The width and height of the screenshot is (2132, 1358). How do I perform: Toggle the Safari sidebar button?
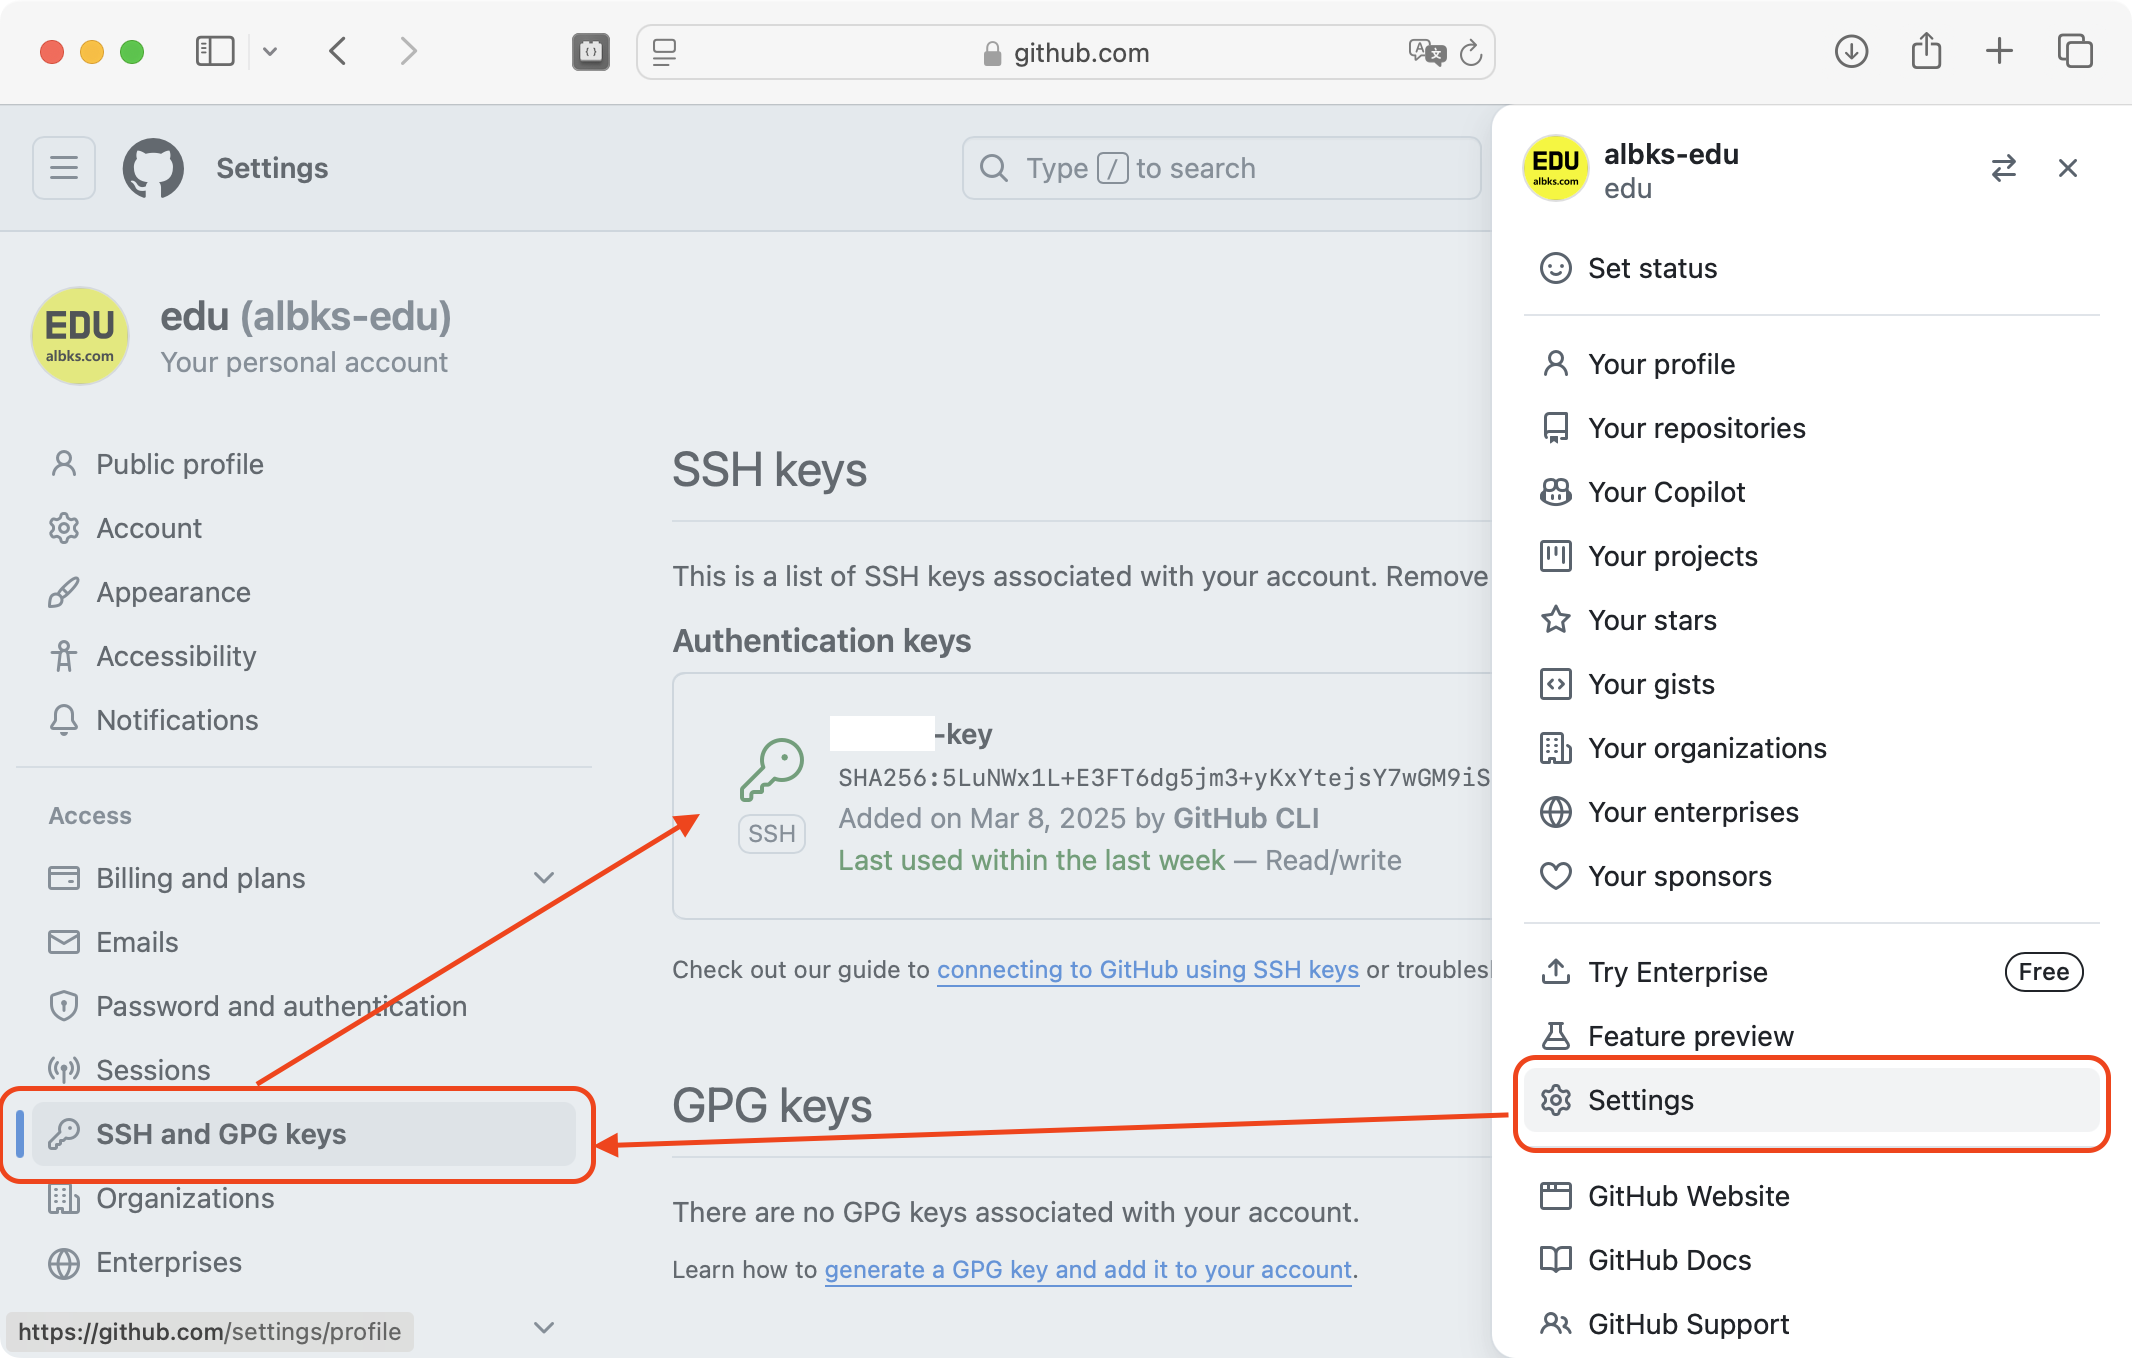pos(215,51)
